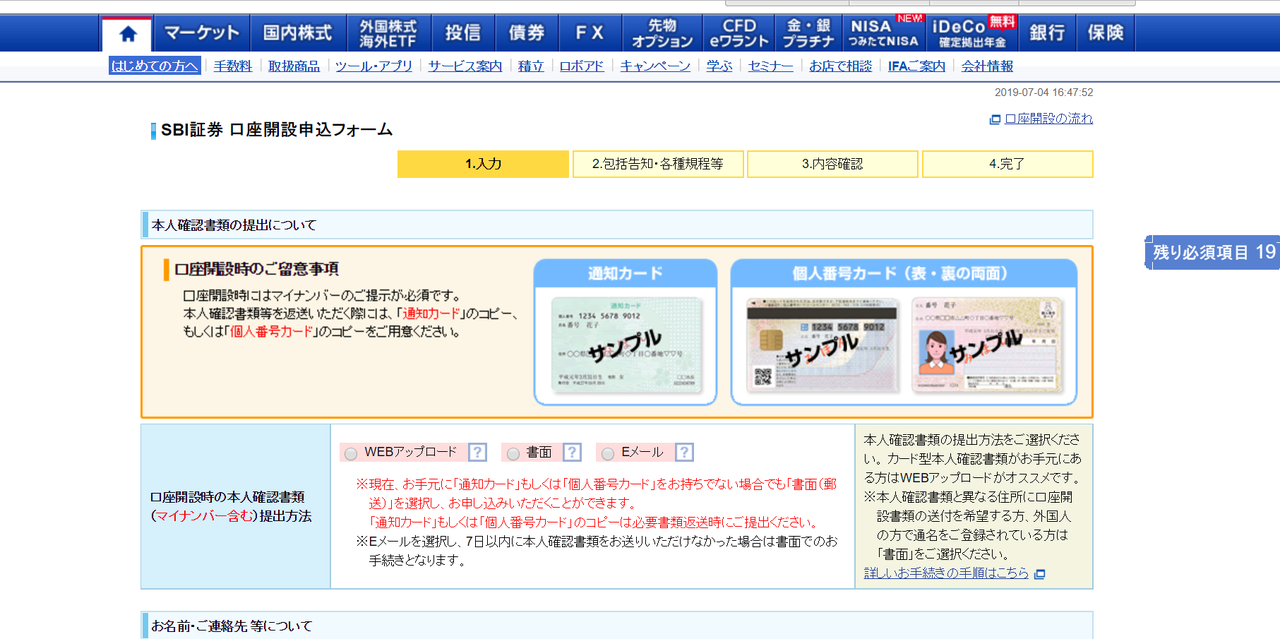
Task: Open the 銀行 menu tab
Action: [x=1047, y=33]
